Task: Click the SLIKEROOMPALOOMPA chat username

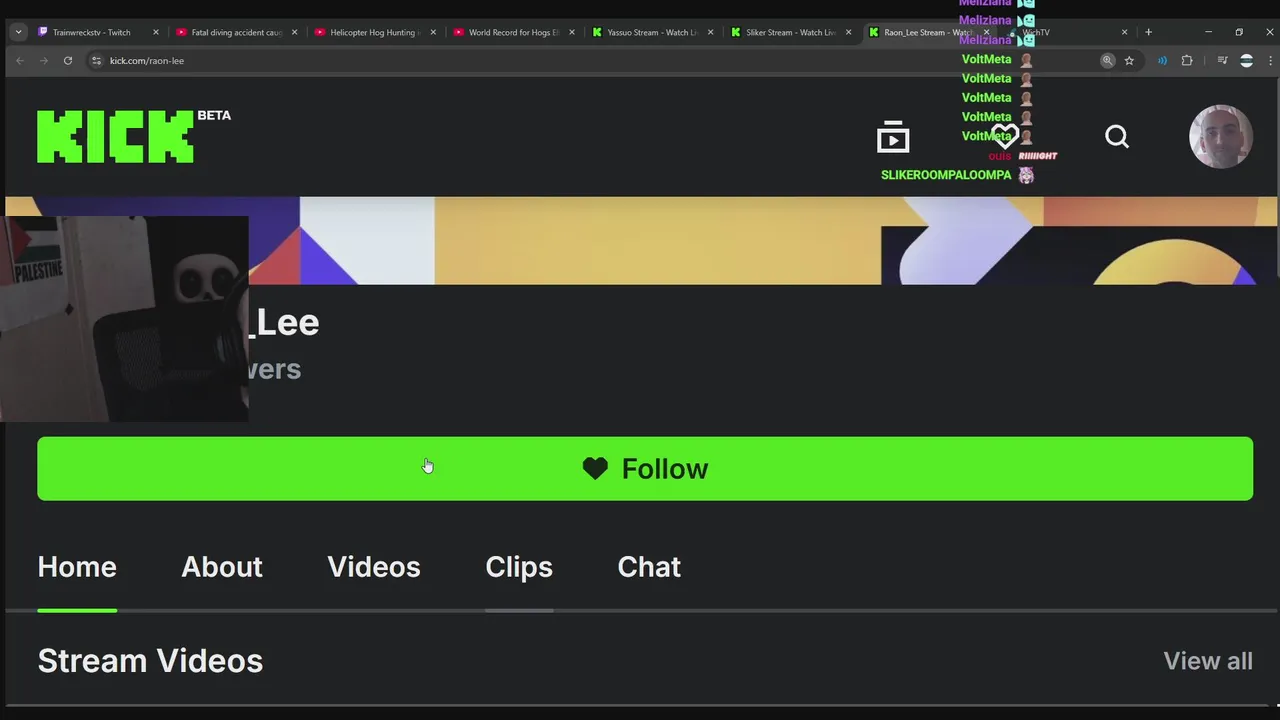Action: tap(946, 175)
